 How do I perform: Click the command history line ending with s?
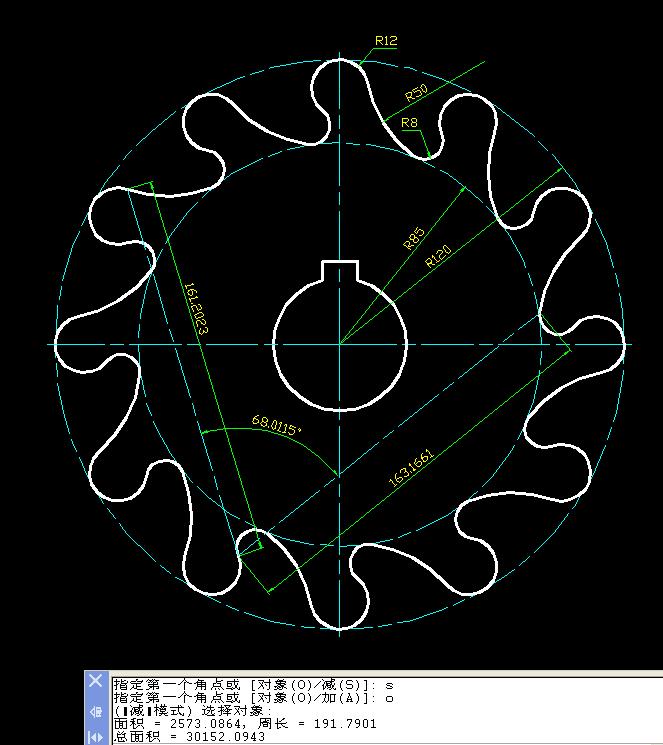pos(253,685)
